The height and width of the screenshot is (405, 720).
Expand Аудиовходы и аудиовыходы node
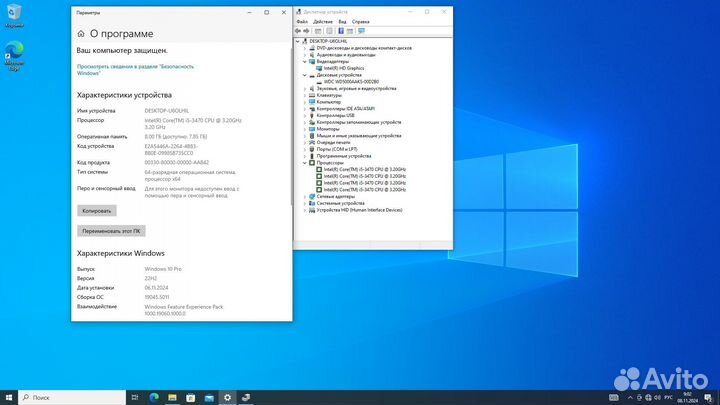tap(304, 55)
